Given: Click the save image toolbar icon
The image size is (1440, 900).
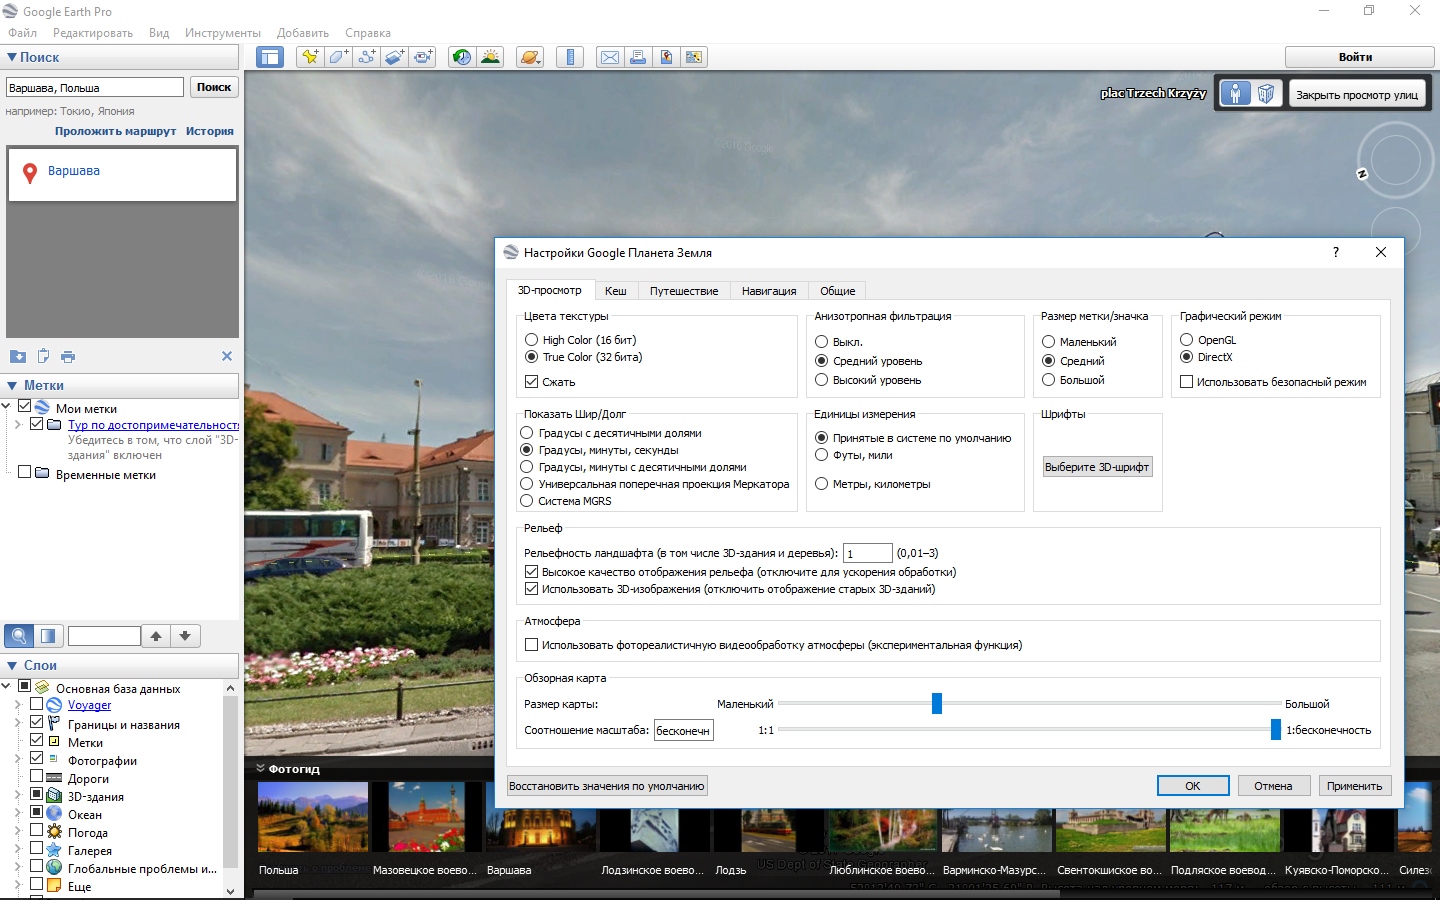Looking at the screenshot, I should [x=666, y=57].
